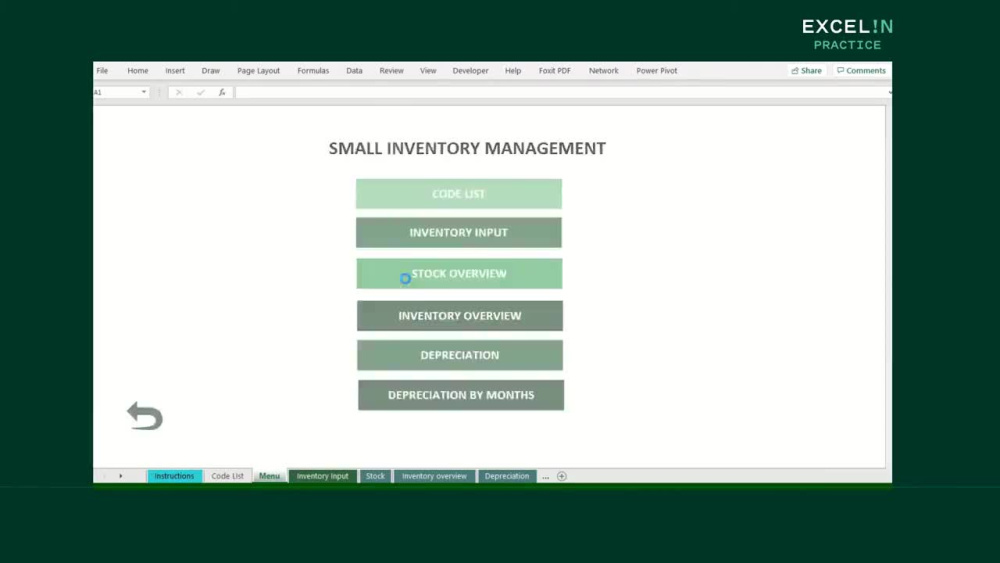Viewport: 1000px width, 563px height.
Task: Open the Foxit PDF tab
Action: (x=555, y=71)
